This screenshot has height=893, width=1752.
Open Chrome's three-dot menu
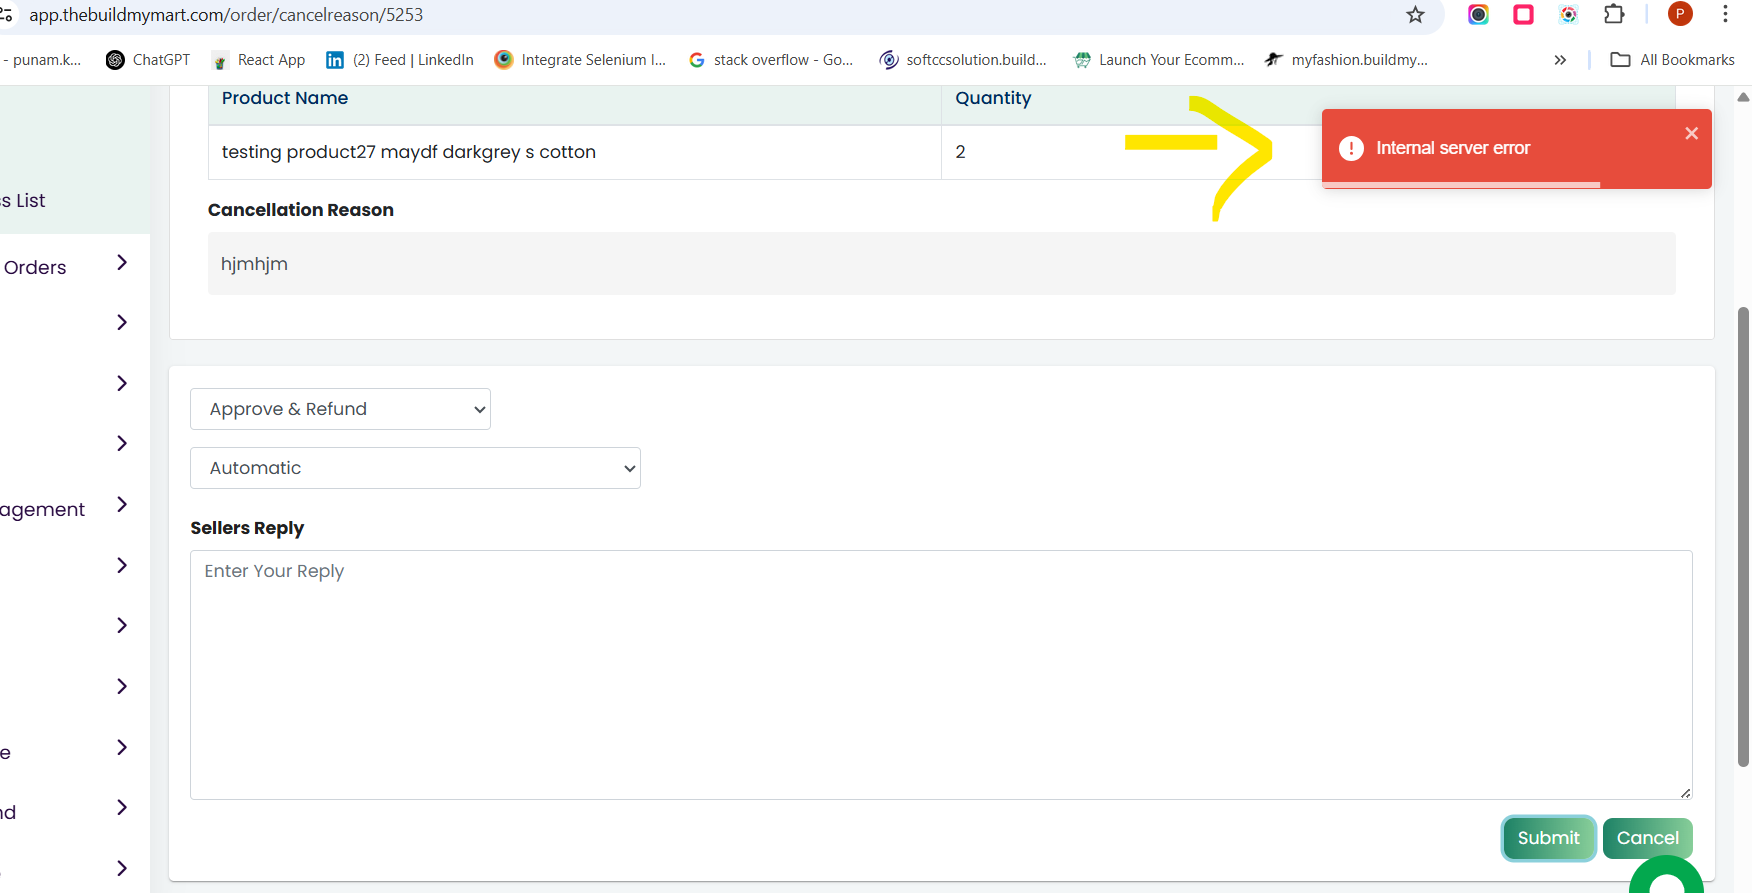pos(1725,14)
